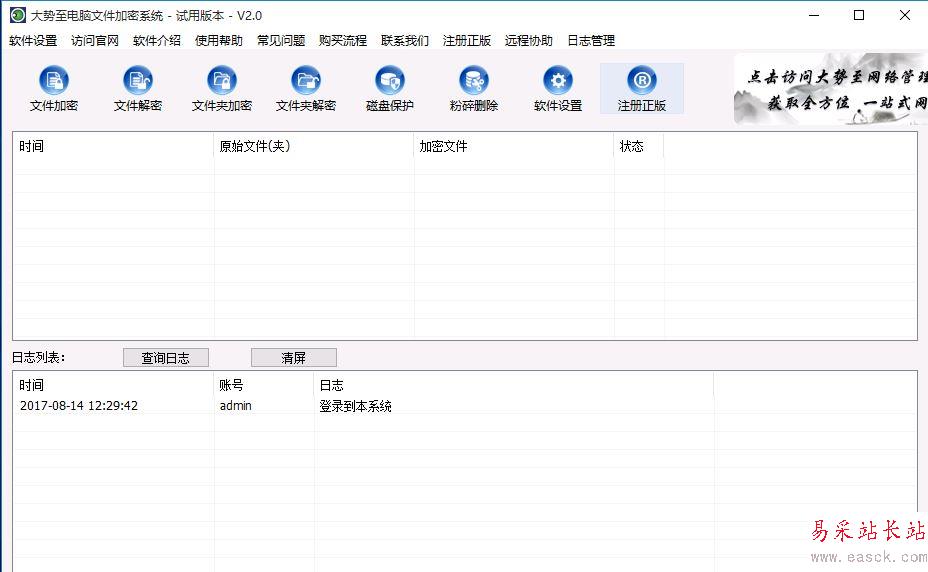Image resolution: width=928 pixels, height=572 pixels.
Task: Open the 磁盘保护 disk protection tool
Action: point(390,89)
